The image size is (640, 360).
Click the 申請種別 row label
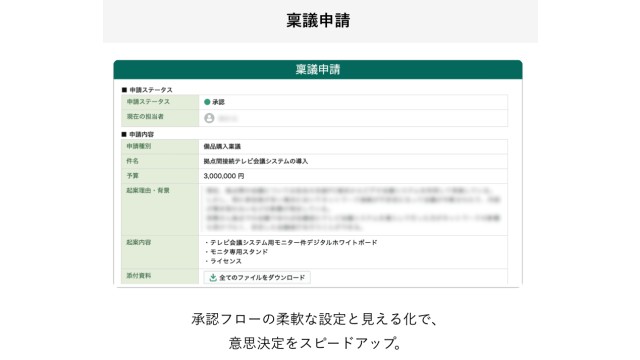[138, 146]
